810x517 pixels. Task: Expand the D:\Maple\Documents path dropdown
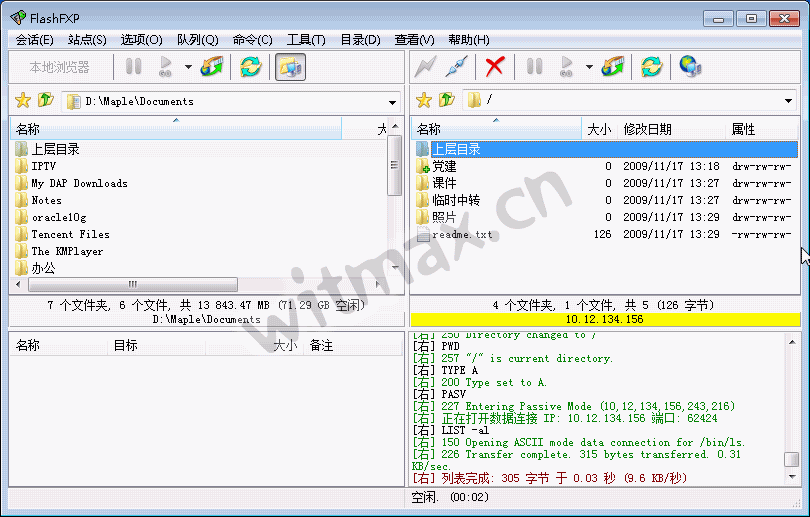(x=393, y=102)
